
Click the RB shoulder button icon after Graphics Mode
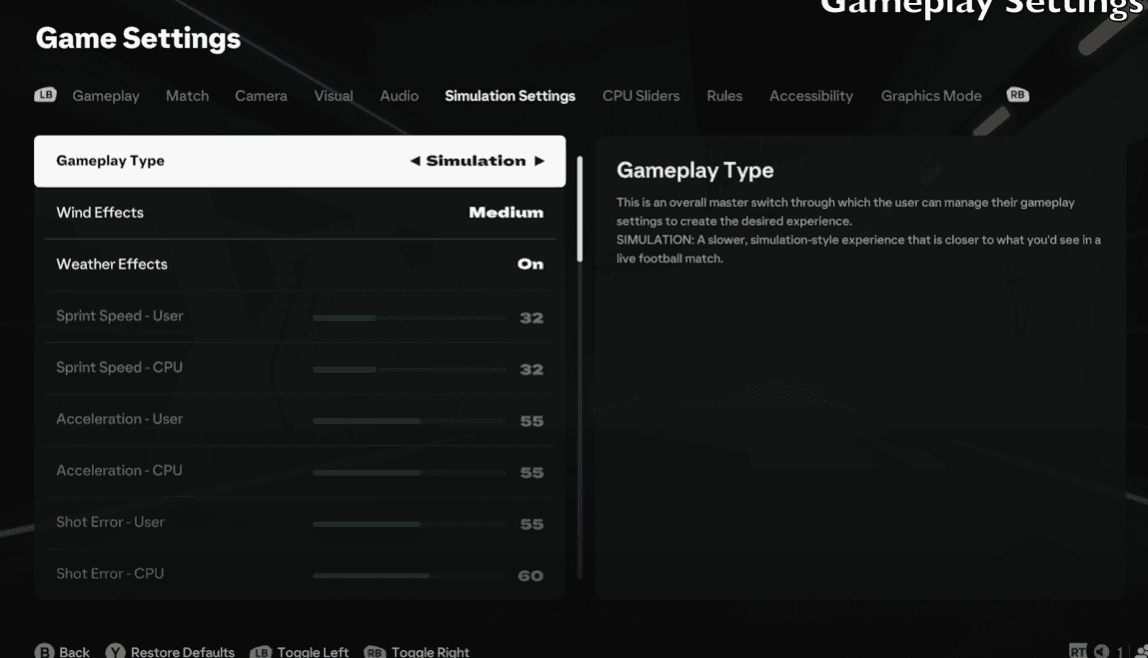pyautogui.click(x=1018, y=95)
